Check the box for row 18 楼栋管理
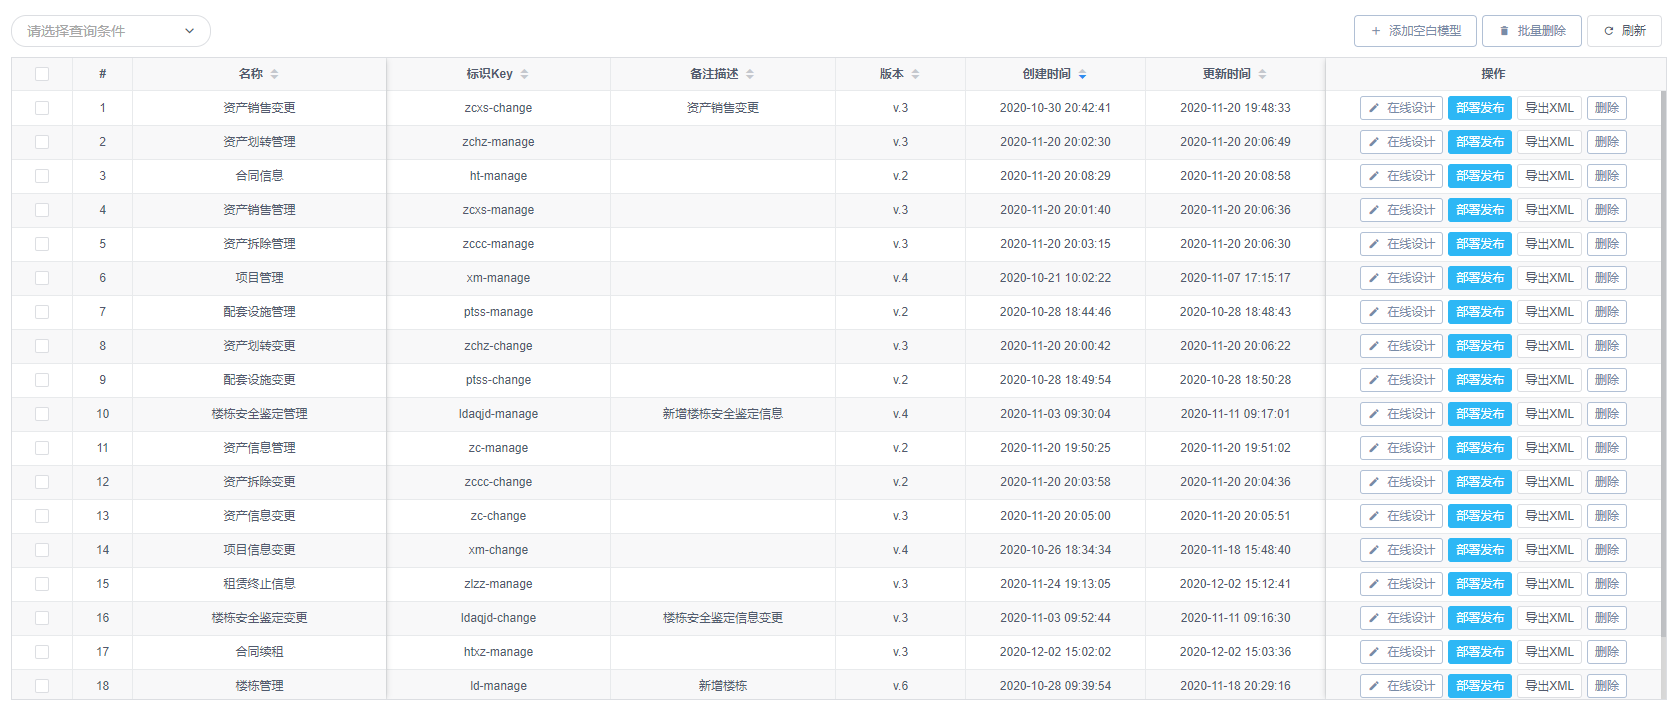 (x=42, y=686)
